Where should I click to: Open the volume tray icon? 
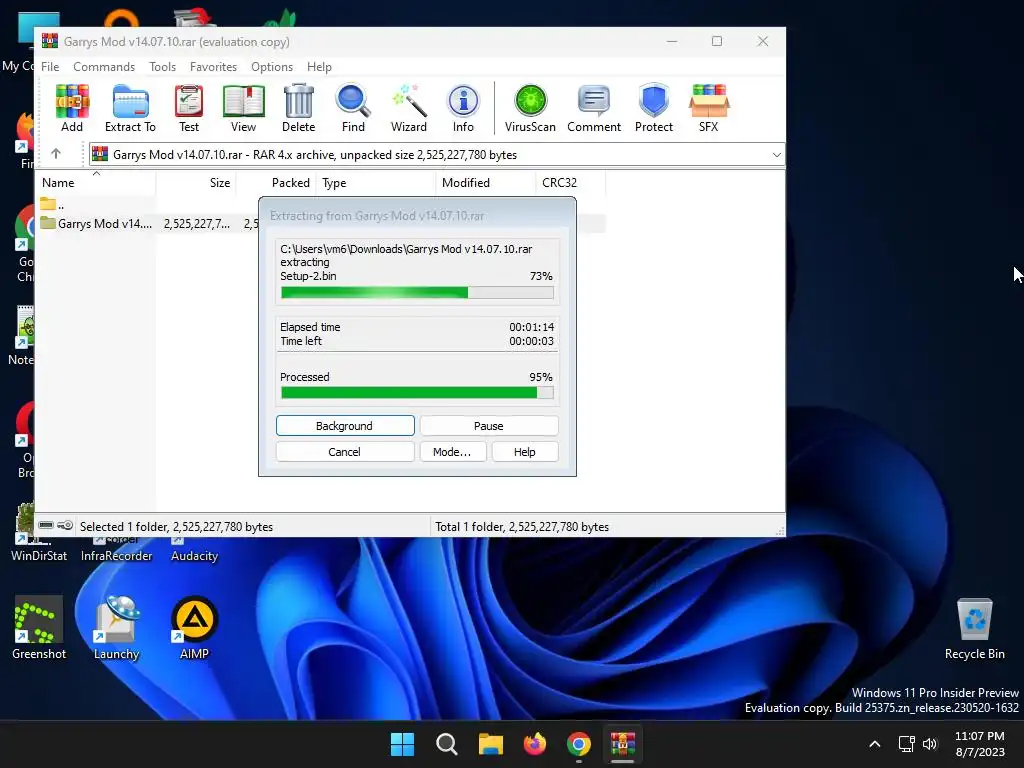(930, 744)
